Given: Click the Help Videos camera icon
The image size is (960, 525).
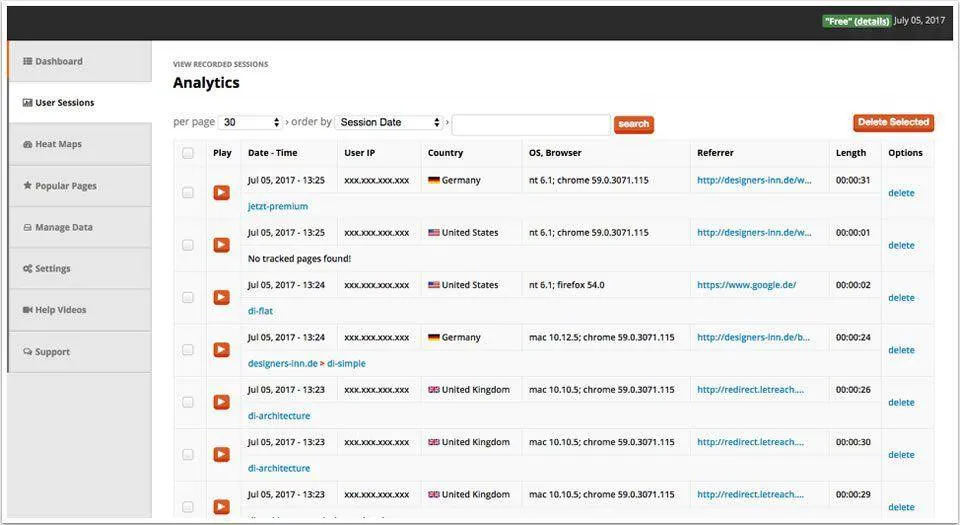Looking at the screenshot, I should (28, 310).
